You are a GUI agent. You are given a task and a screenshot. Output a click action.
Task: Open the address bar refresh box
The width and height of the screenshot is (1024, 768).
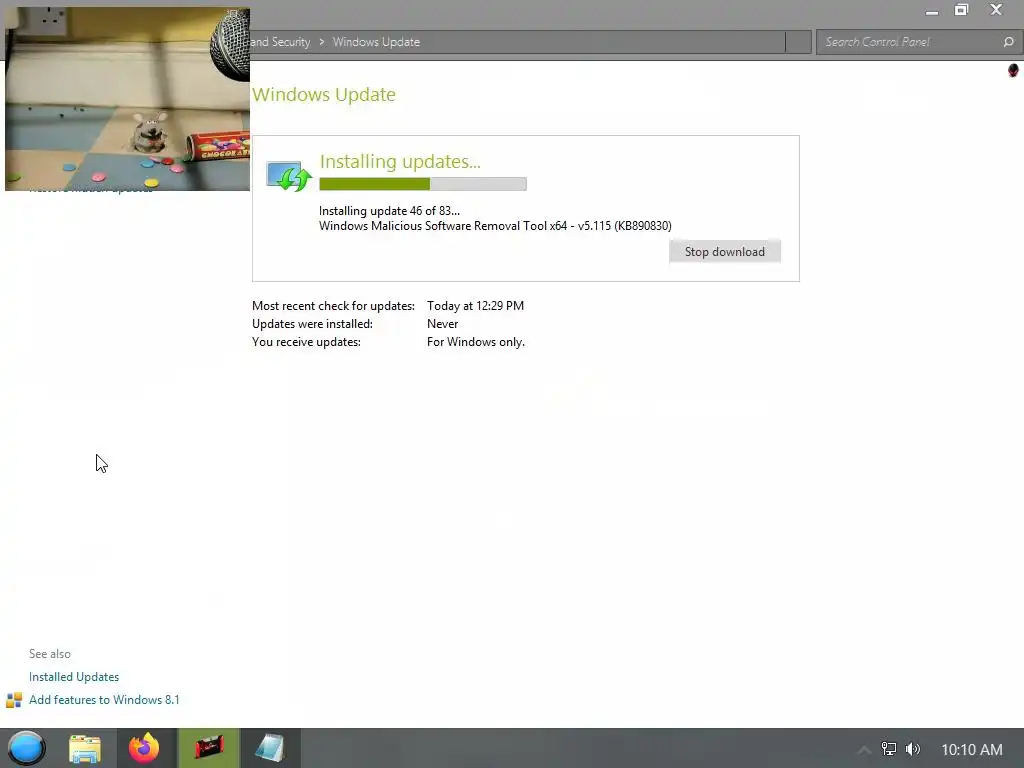798,42
